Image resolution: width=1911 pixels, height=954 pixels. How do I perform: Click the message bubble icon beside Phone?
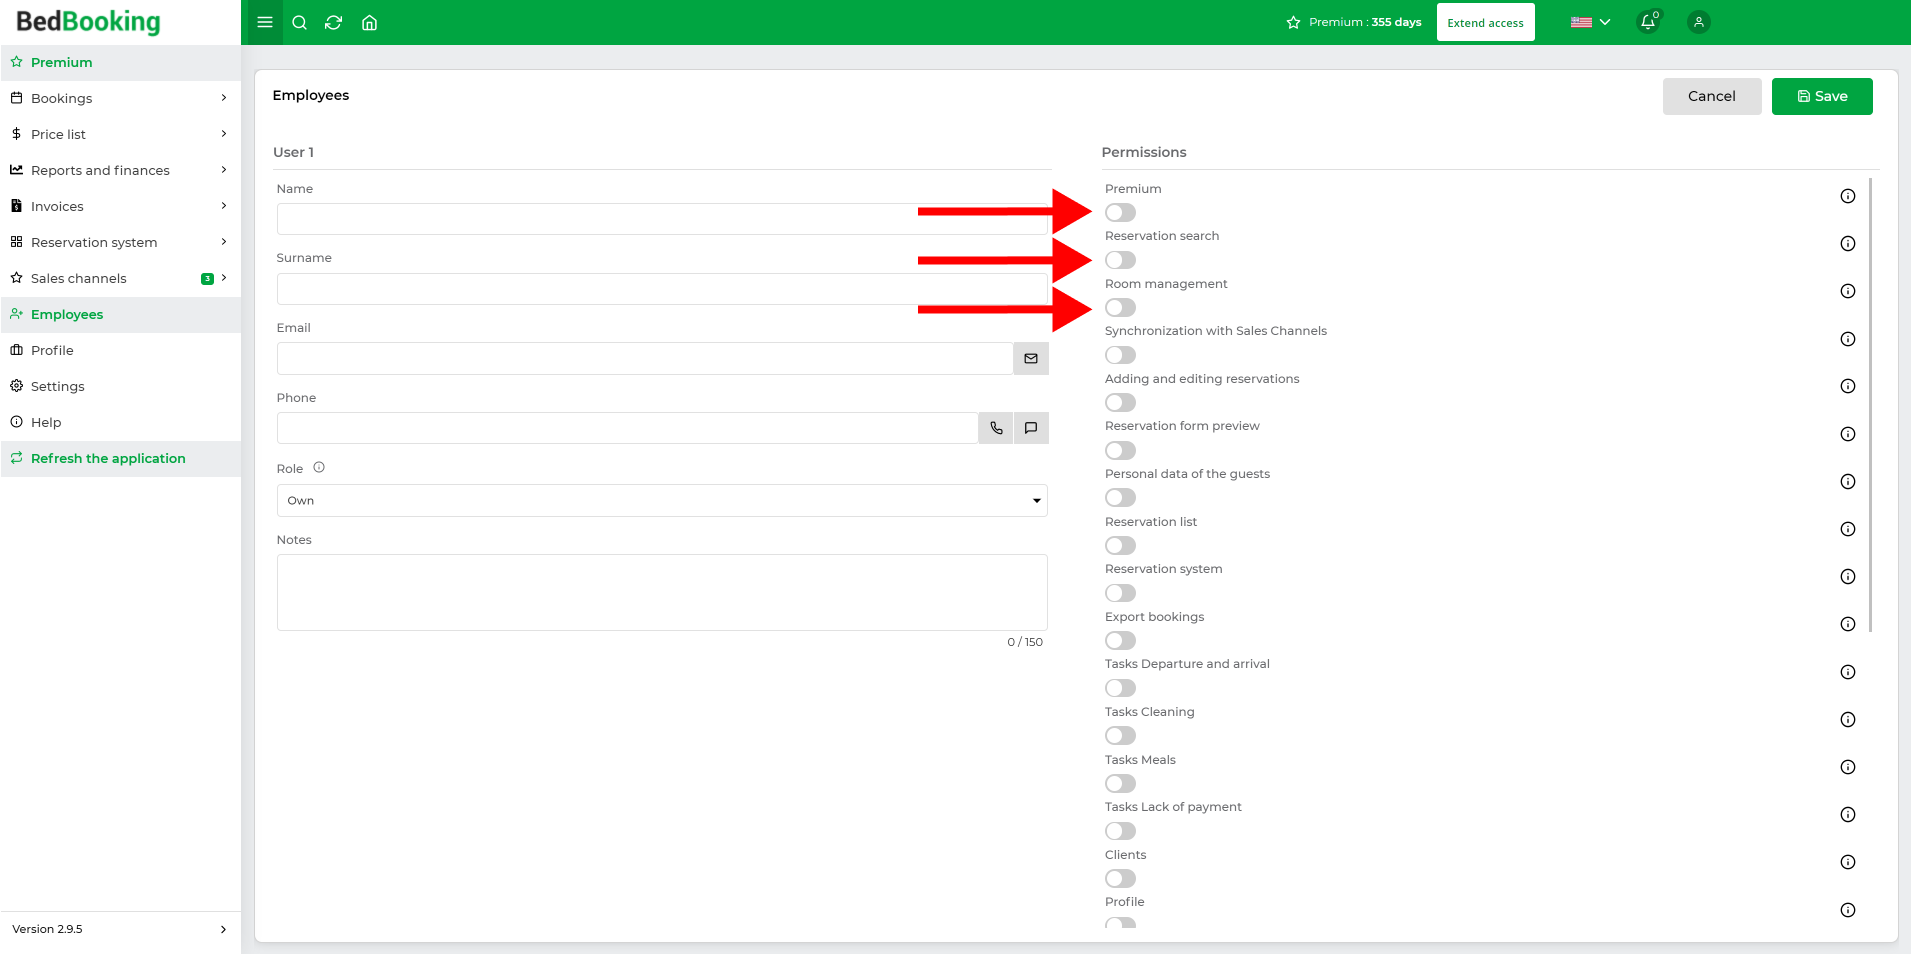tap(1031, 428)
